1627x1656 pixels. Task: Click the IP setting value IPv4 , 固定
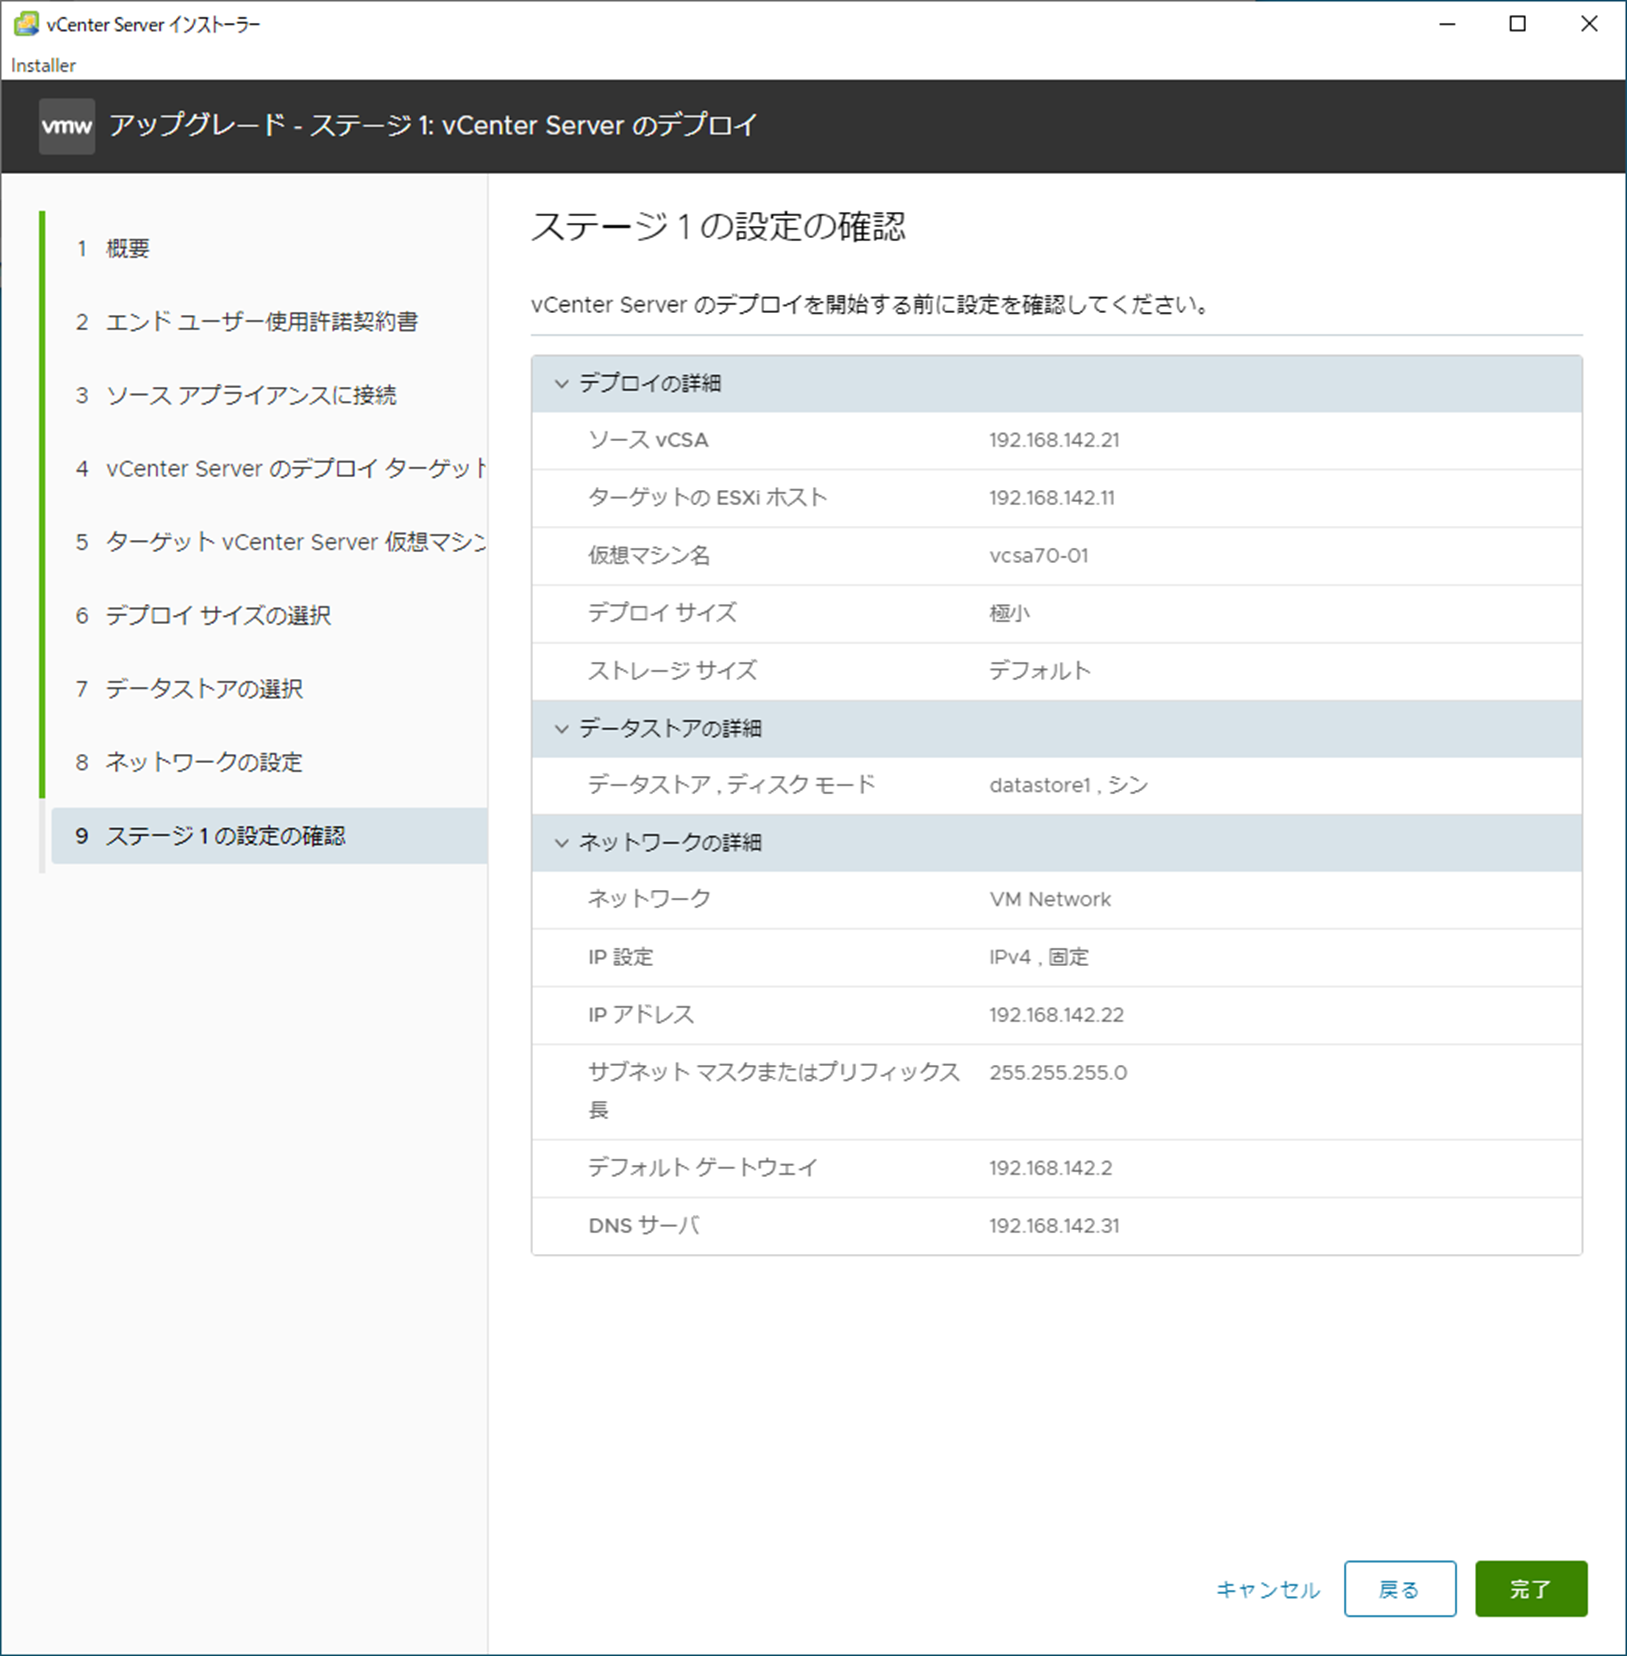[x=1039, y=957]
